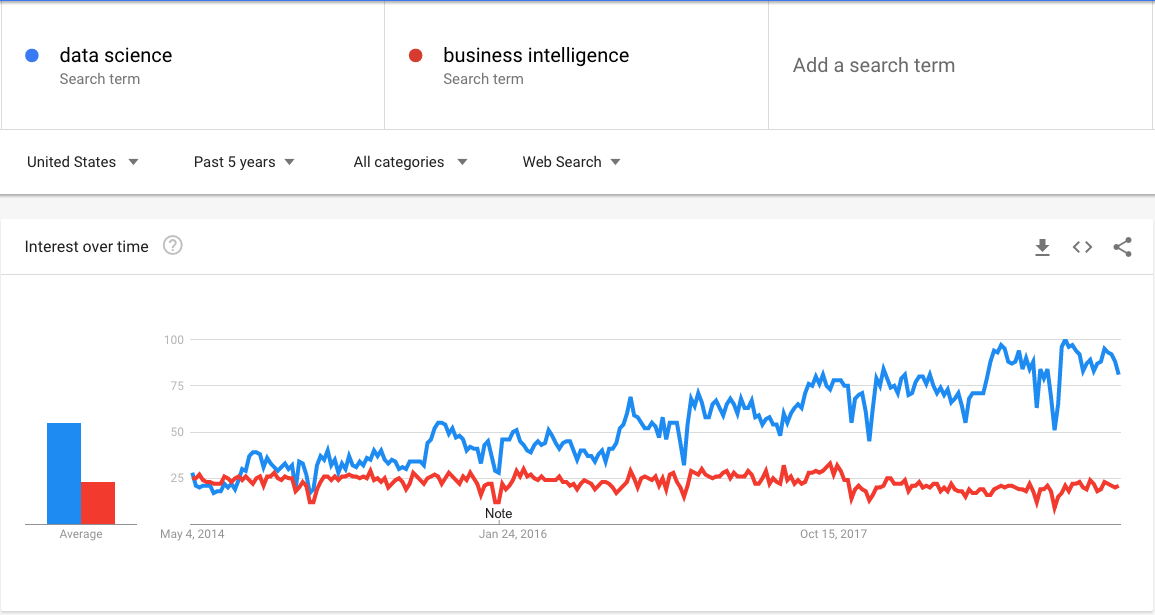Expand the All categories dropdown
The height and width of the screenshot is (615, 1155).
coord(410,162)
